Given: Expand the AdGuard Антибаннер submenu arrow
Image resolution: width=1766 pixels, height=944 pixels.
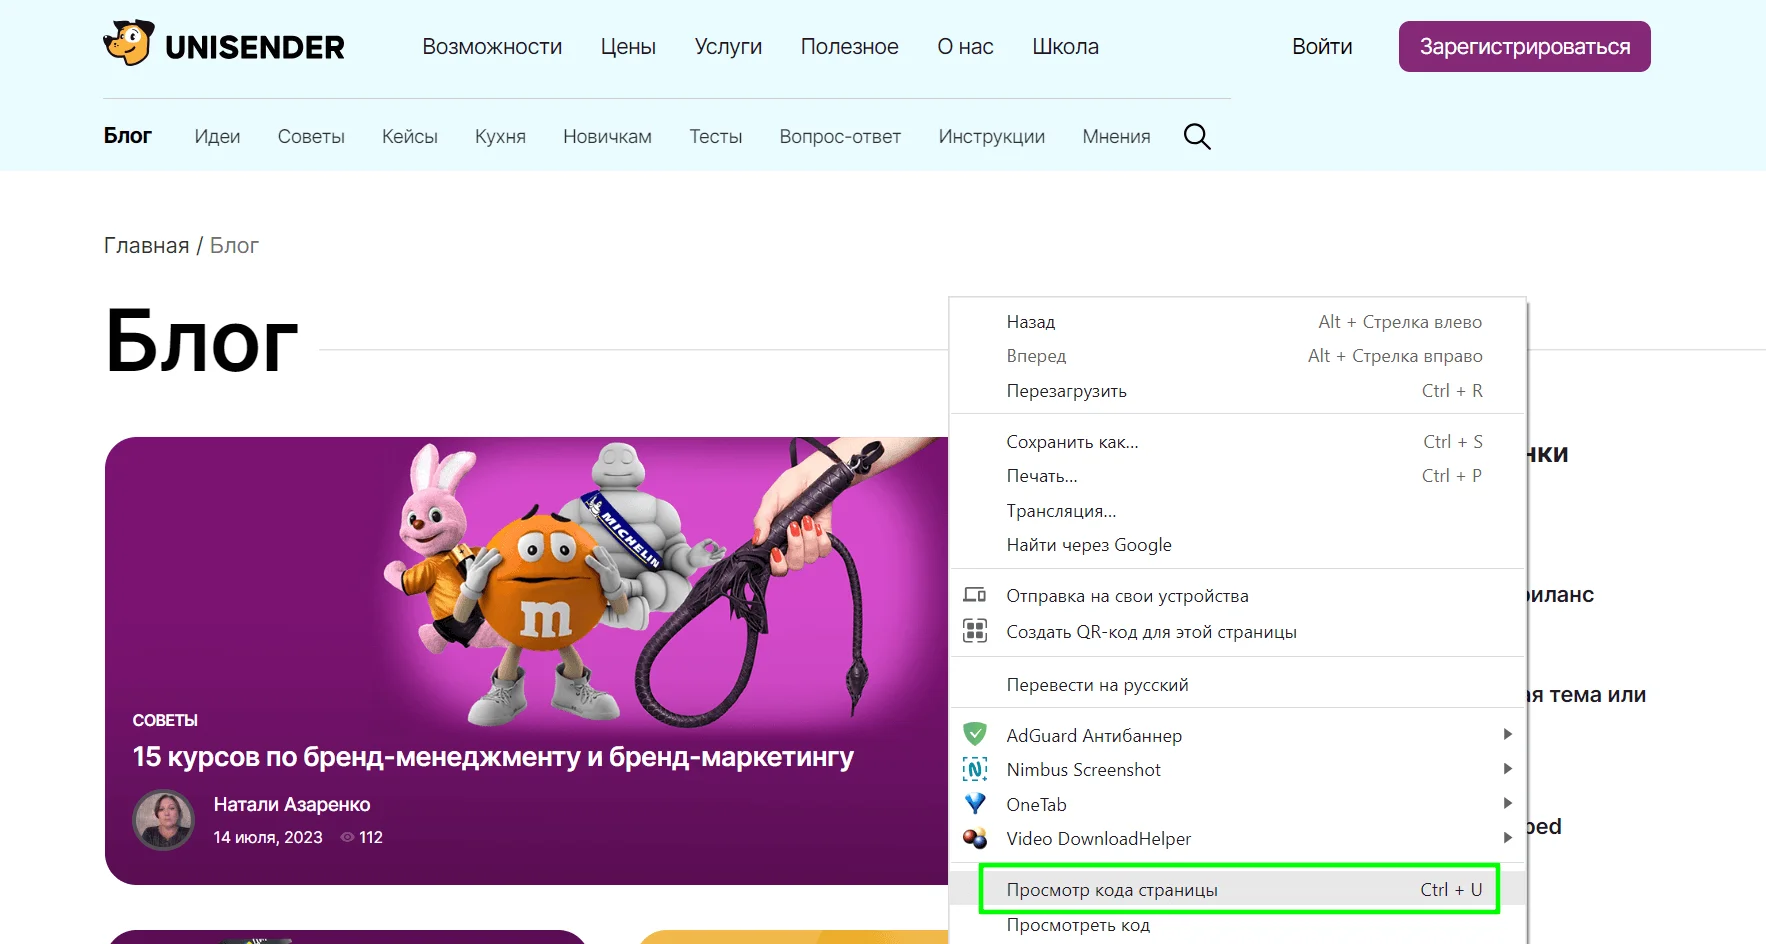Looking at the screenshot, I should point(1507,735).
